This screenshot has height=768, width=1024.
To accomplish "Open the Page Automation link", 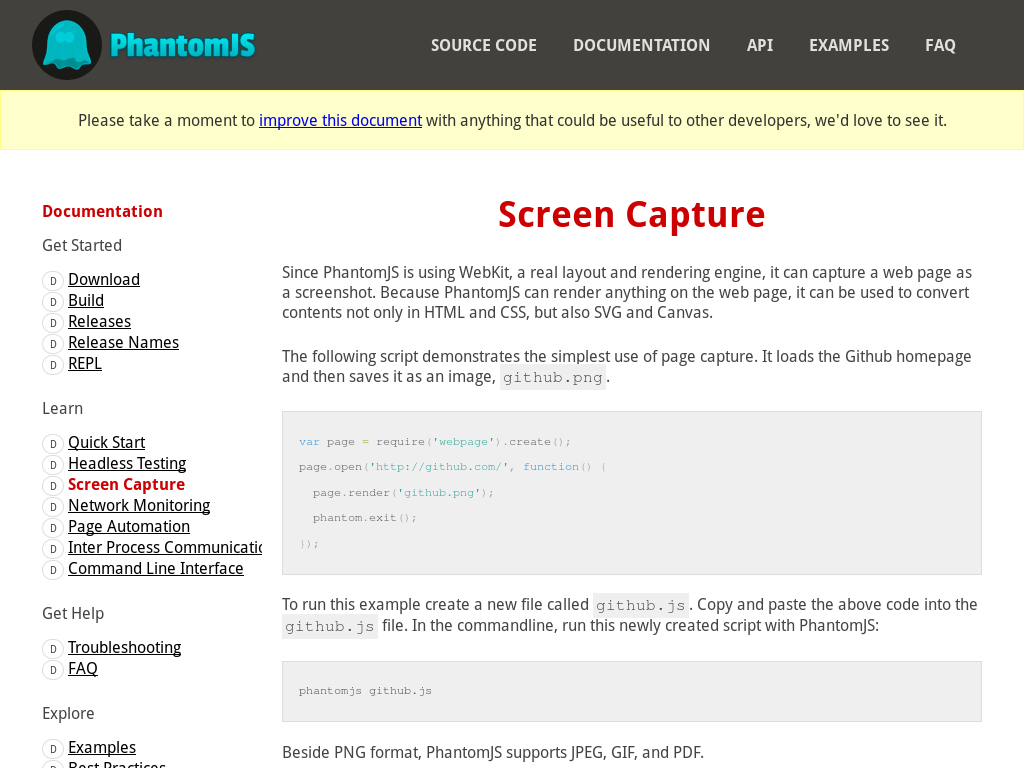I will pyautogui.click(x=129, y=526).
